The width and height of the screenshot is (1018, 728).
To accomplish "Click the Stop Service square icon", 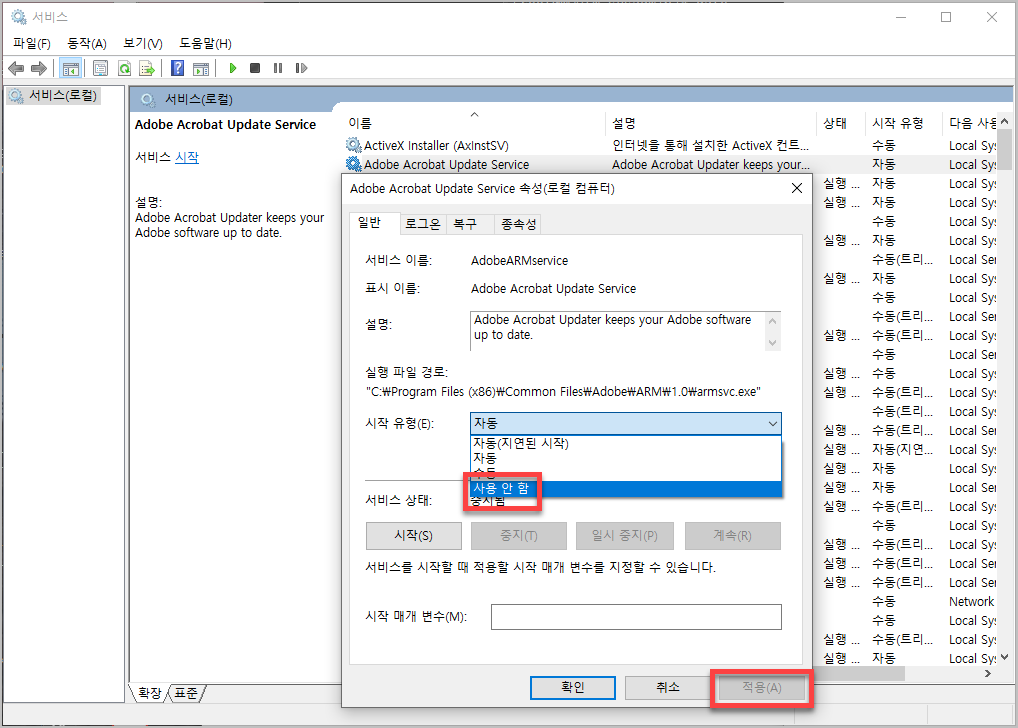I will click(255, 68).
